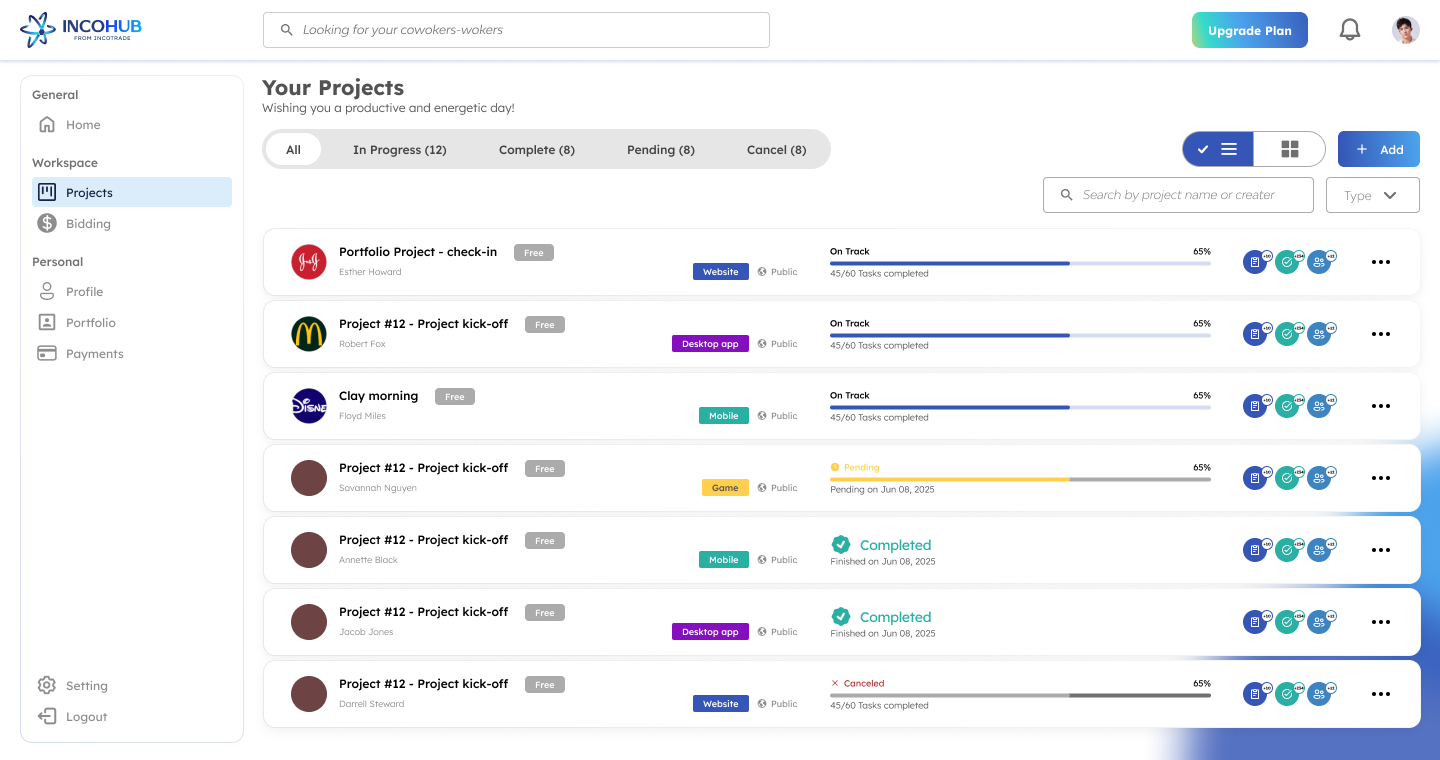Click the Mobile tag on Clay morning
The width and height of the screenshot is (1440, 760).
[724, 416]
